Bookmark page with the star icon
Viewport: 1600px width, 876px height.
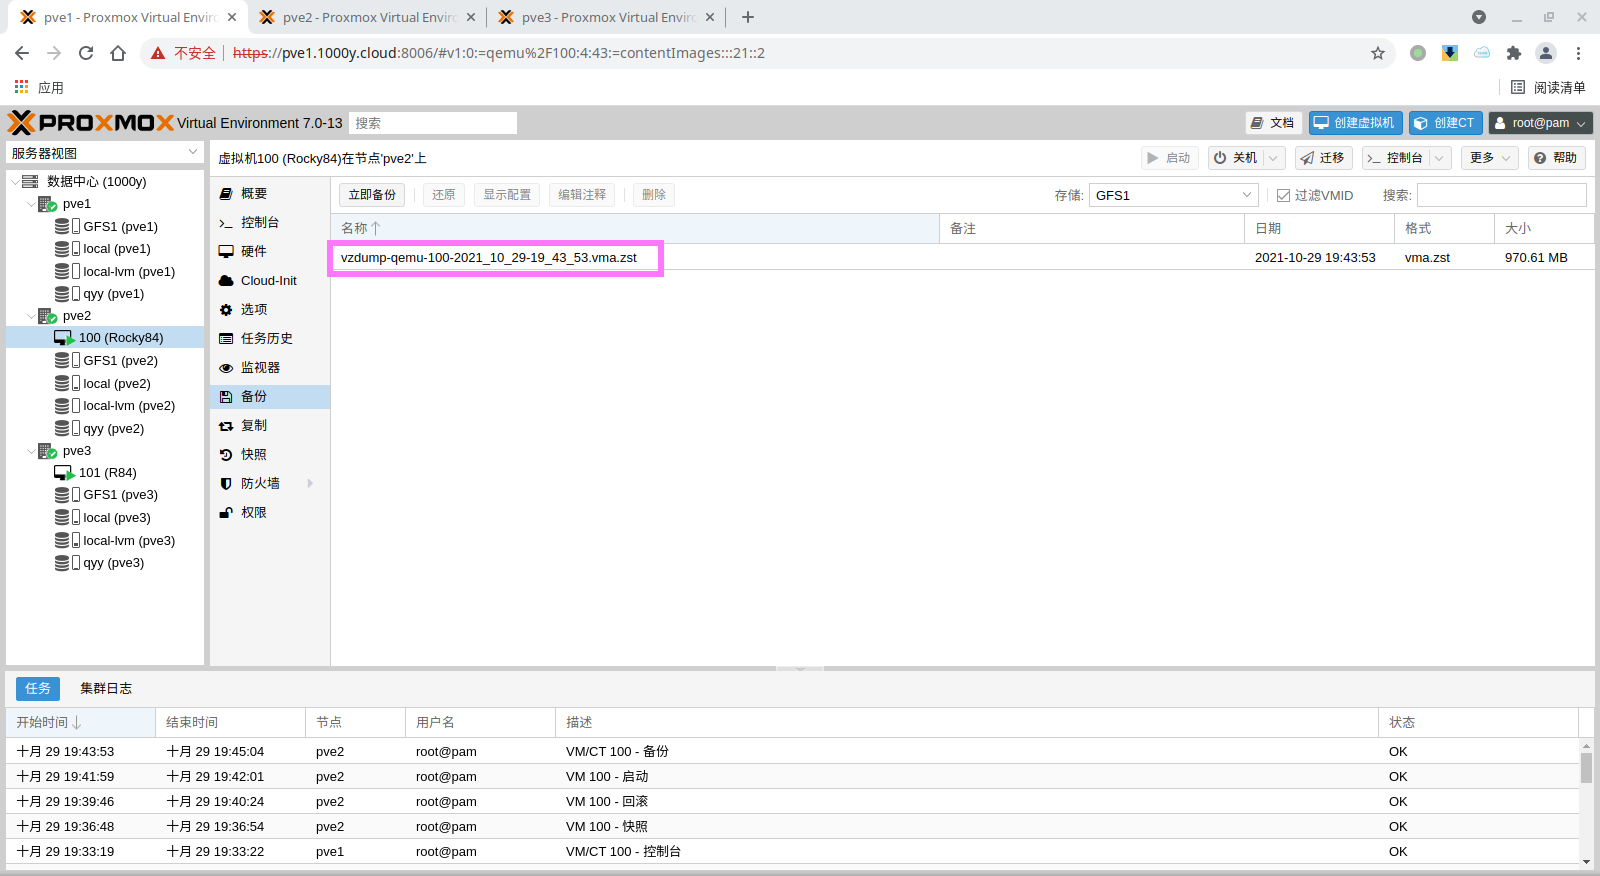coord(1378,53)
